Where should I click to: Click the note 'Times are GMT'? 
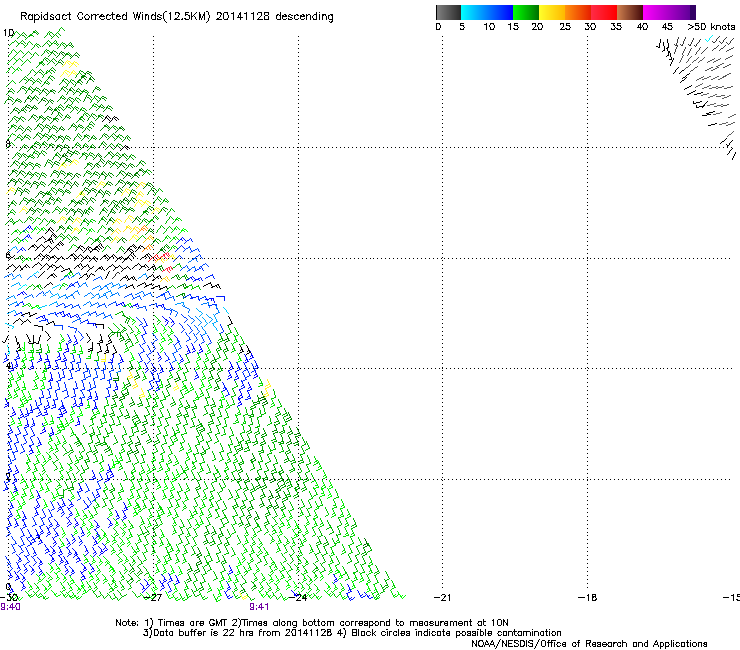coord(188,623)
